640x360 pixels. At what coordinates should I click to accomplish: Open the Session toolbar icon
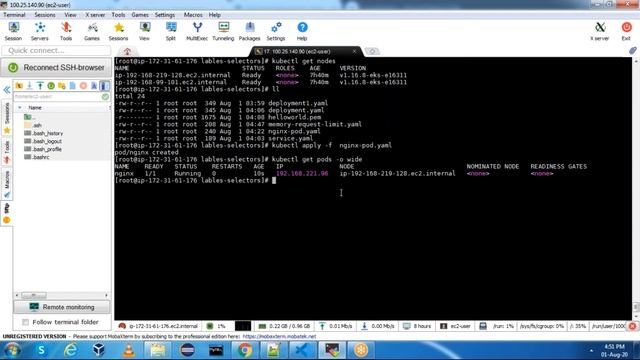coord(13,31)
